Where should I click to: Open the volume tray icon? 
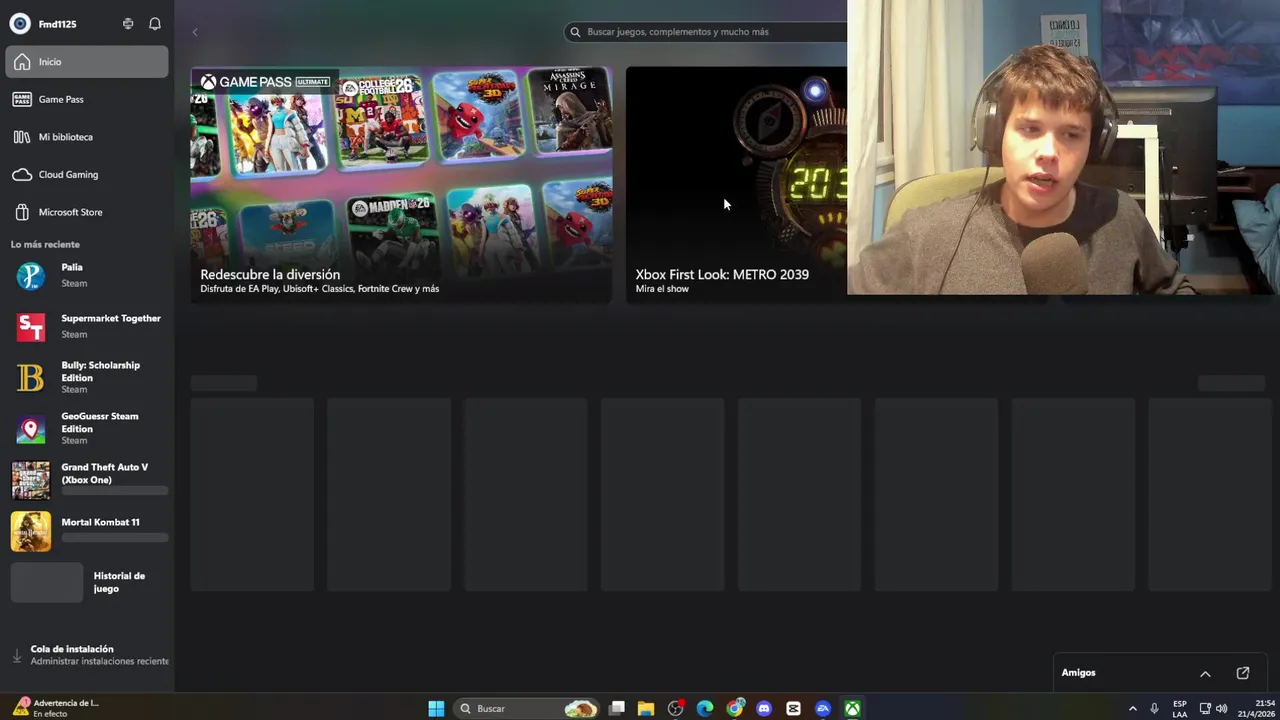pos(1221,708)
